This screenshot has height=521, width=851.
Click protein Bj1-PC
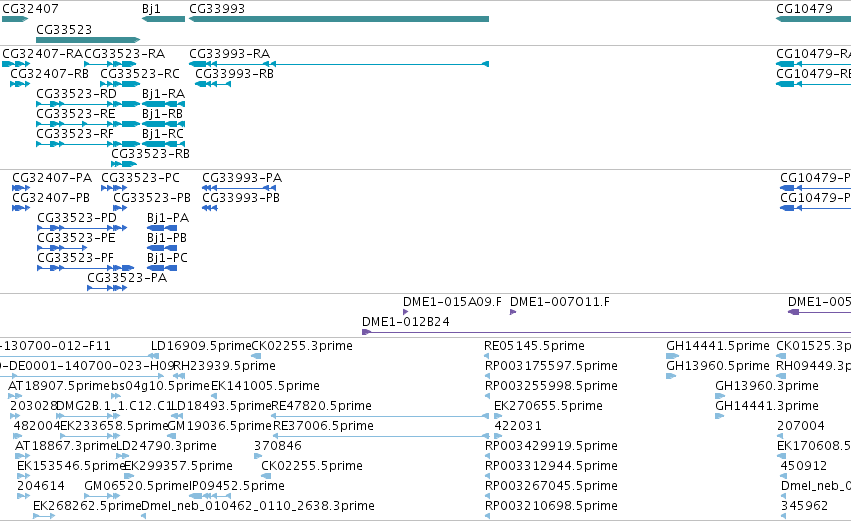point(162,269)
